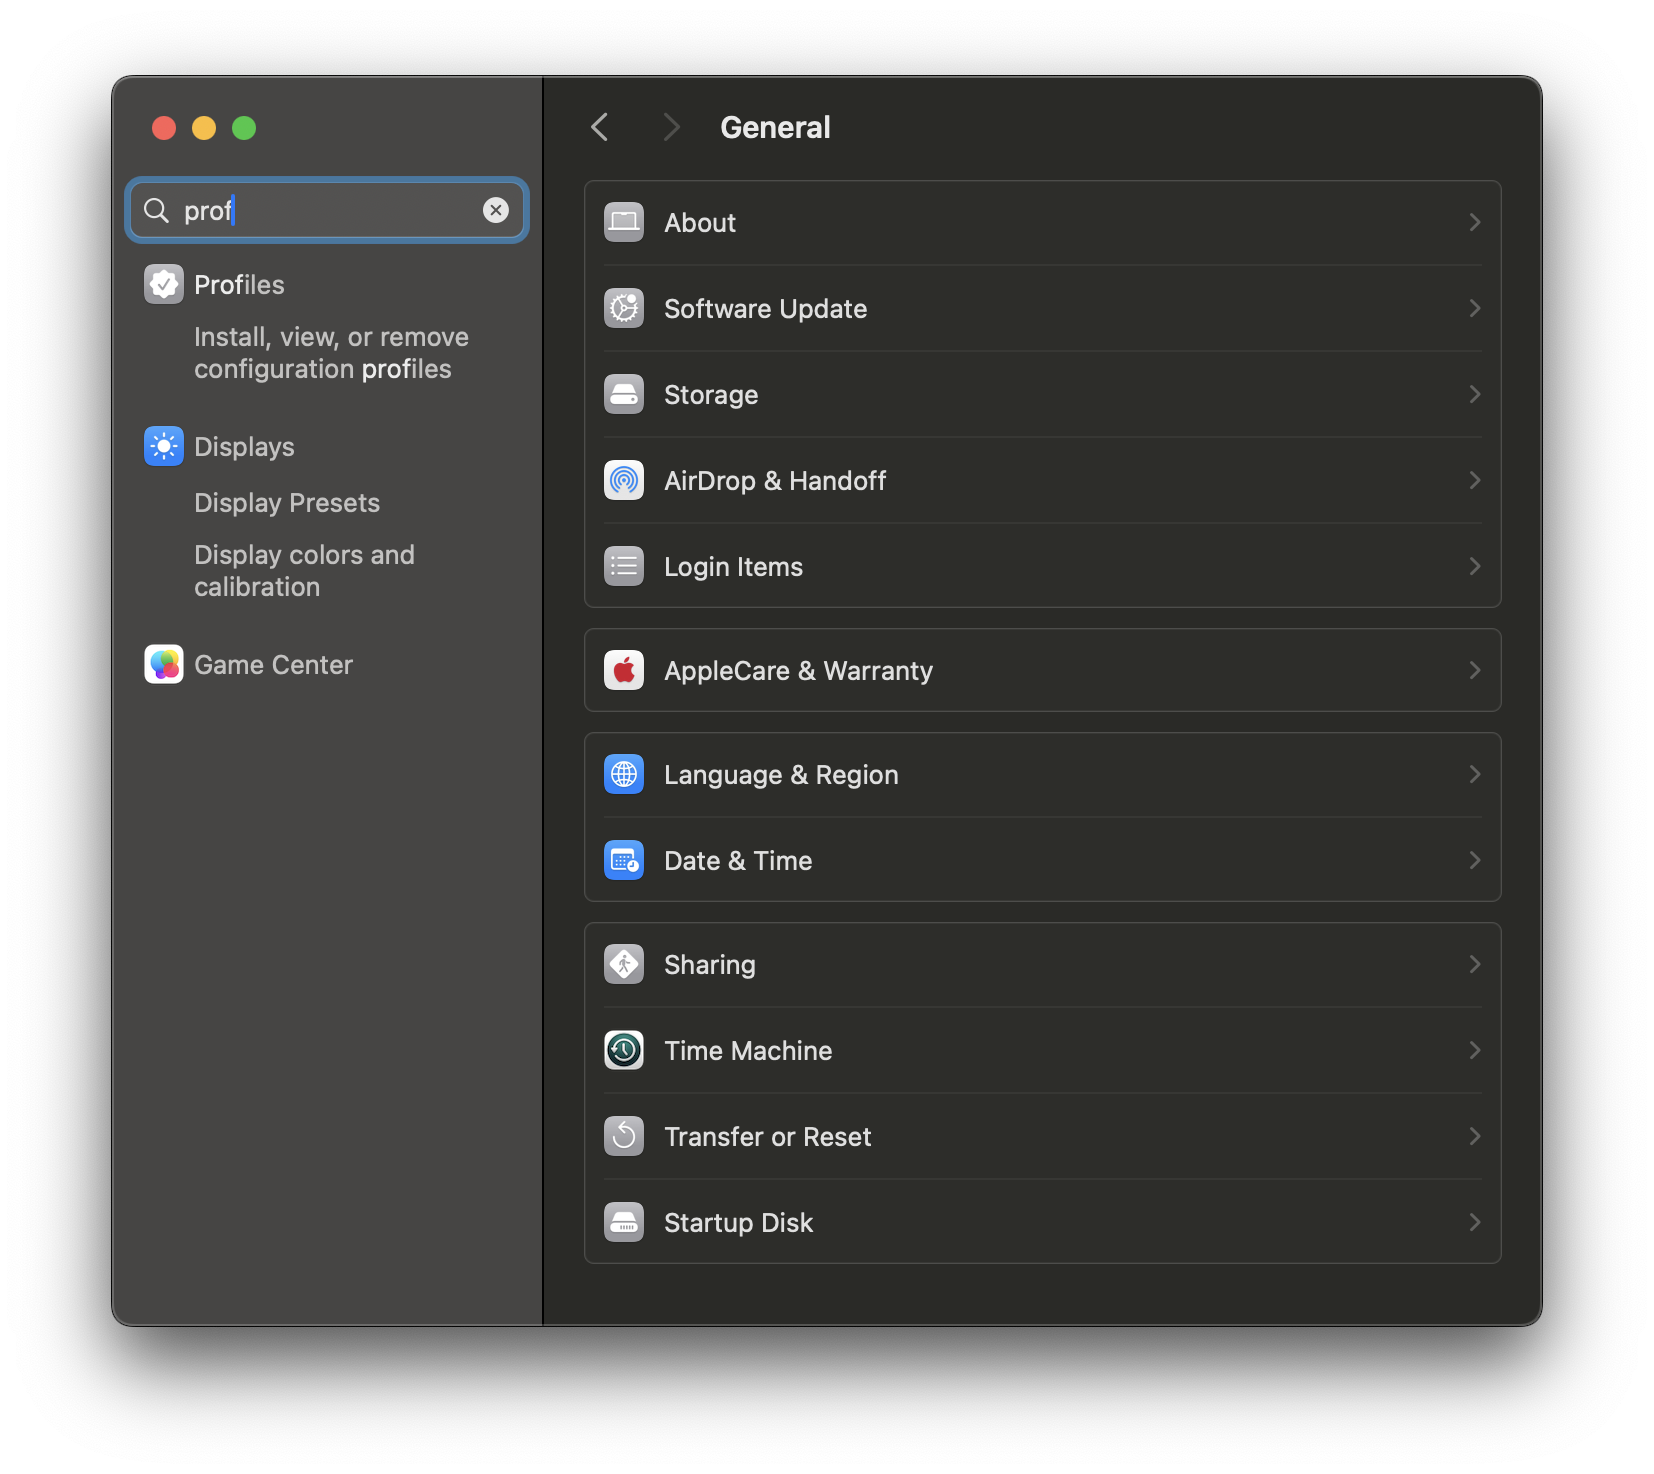The height and width of the screenshot is (1474, 1654).
Task: Click the Displays sun icon in sidebar
Action: tap(164, 446)
